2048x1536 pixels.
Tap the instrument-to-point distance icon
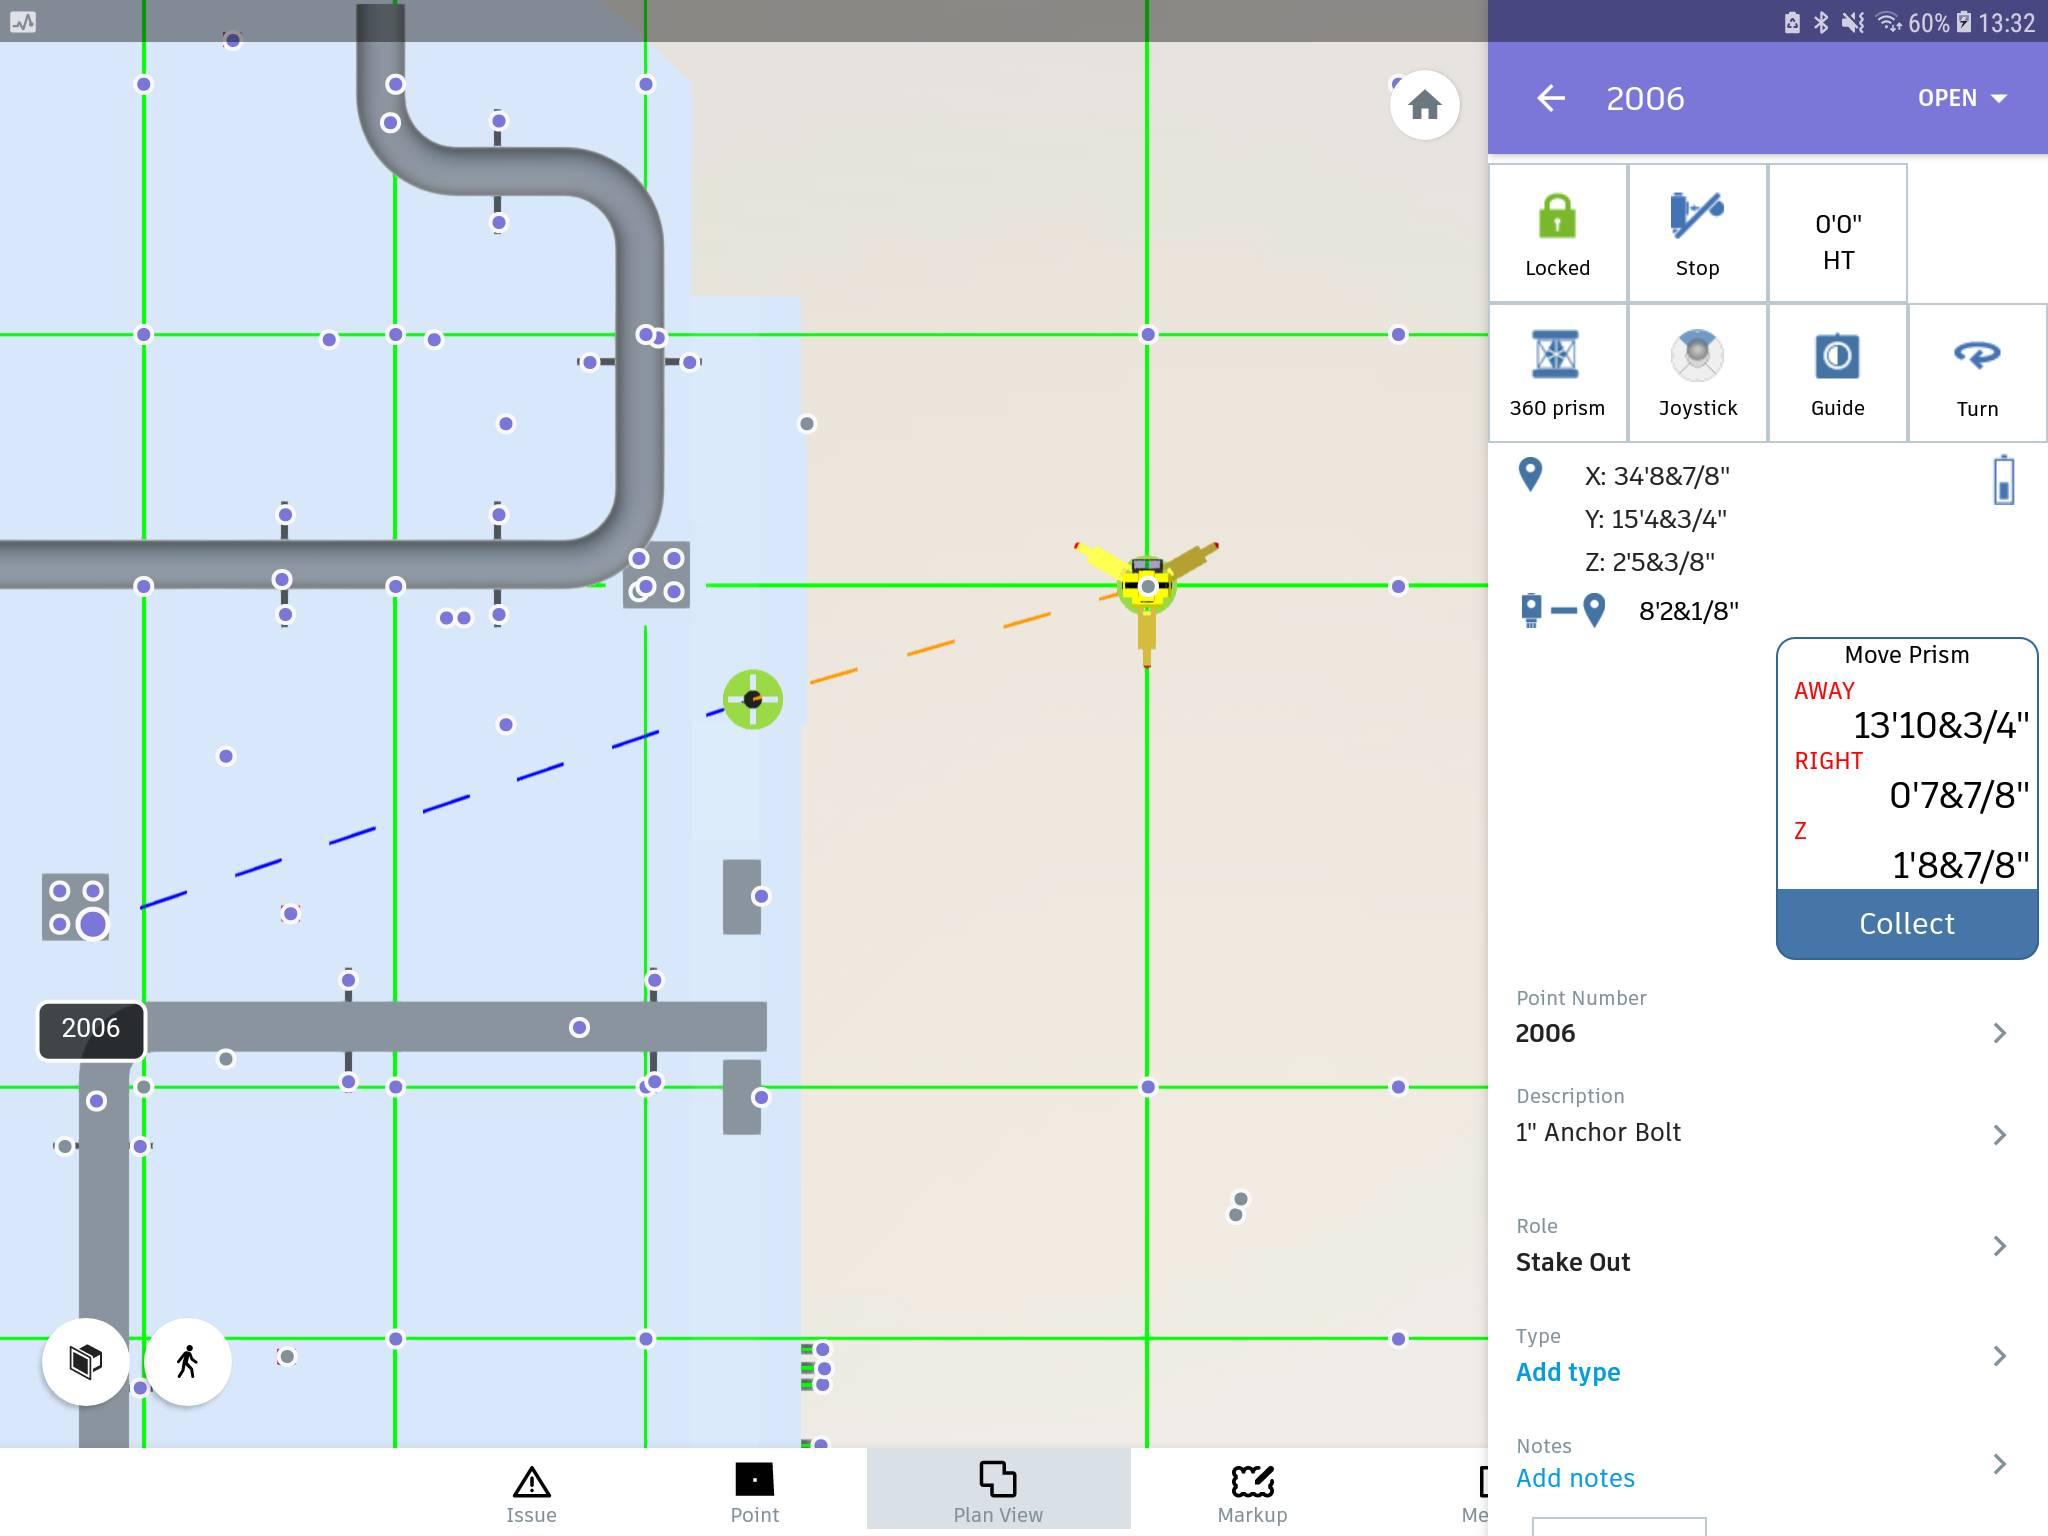[1562, 610]
